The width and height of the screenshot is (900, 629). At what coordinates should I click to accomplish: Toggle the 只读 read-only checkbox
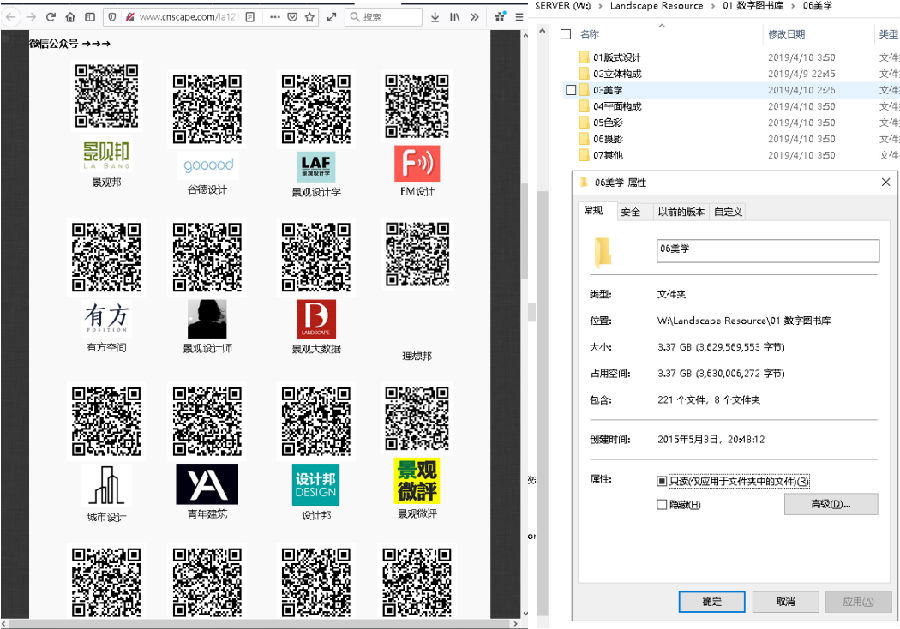coord(661,481)
